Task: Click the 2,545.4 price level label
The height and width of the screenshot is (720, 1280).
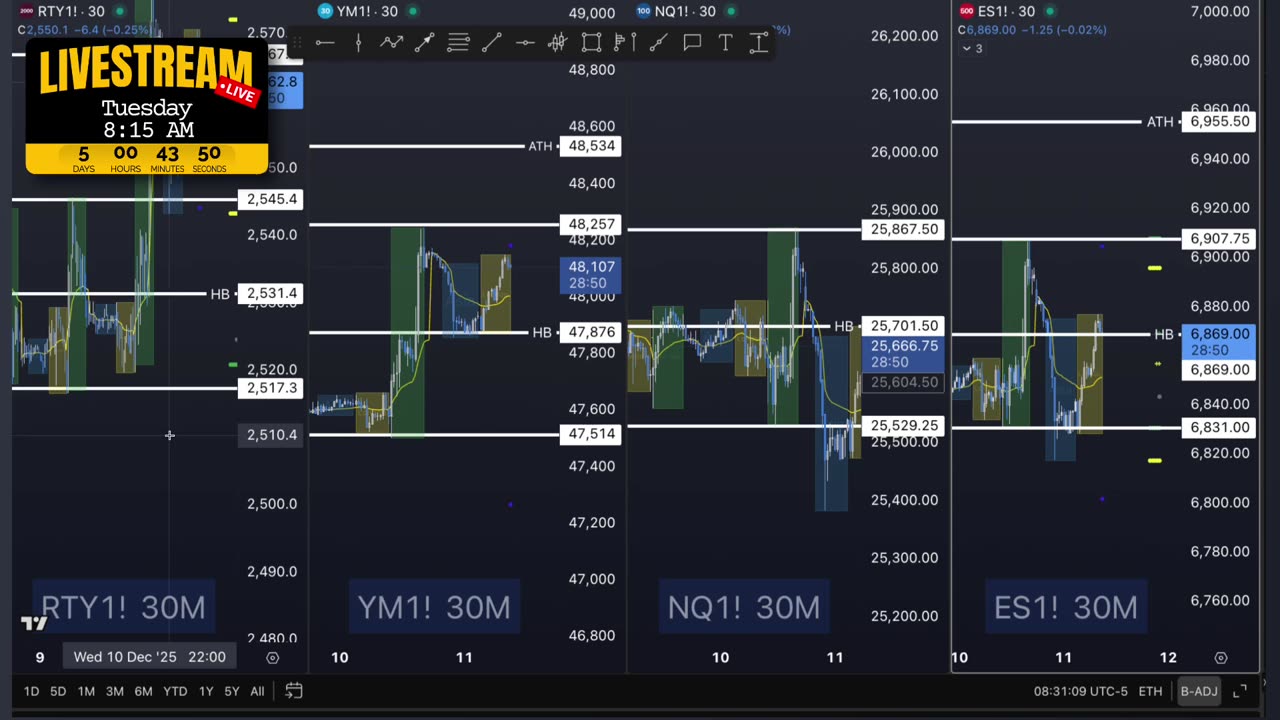Action: tap(271, 199)
